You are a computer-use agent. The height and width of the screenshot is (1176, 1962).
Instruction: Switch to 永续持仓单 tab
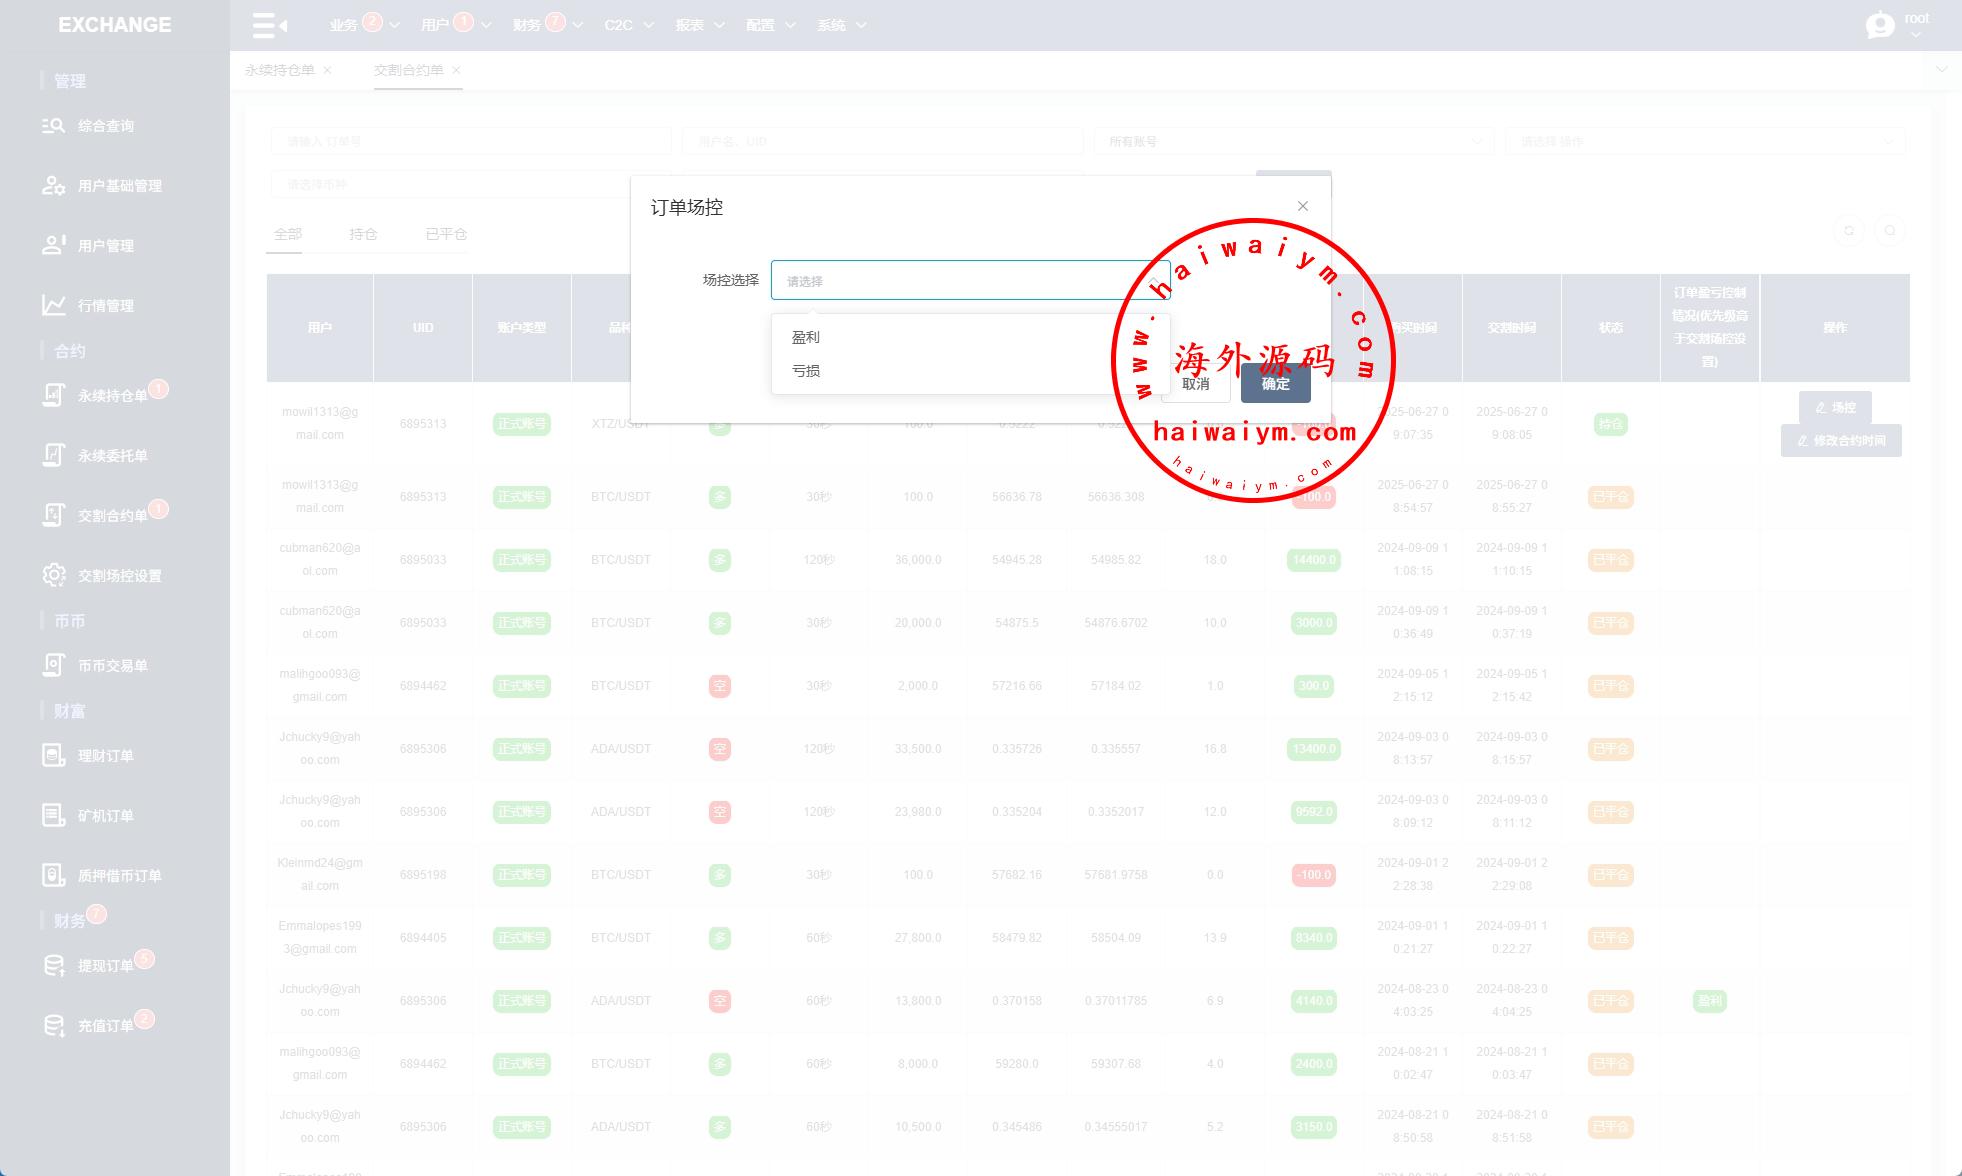pos(280,70)
